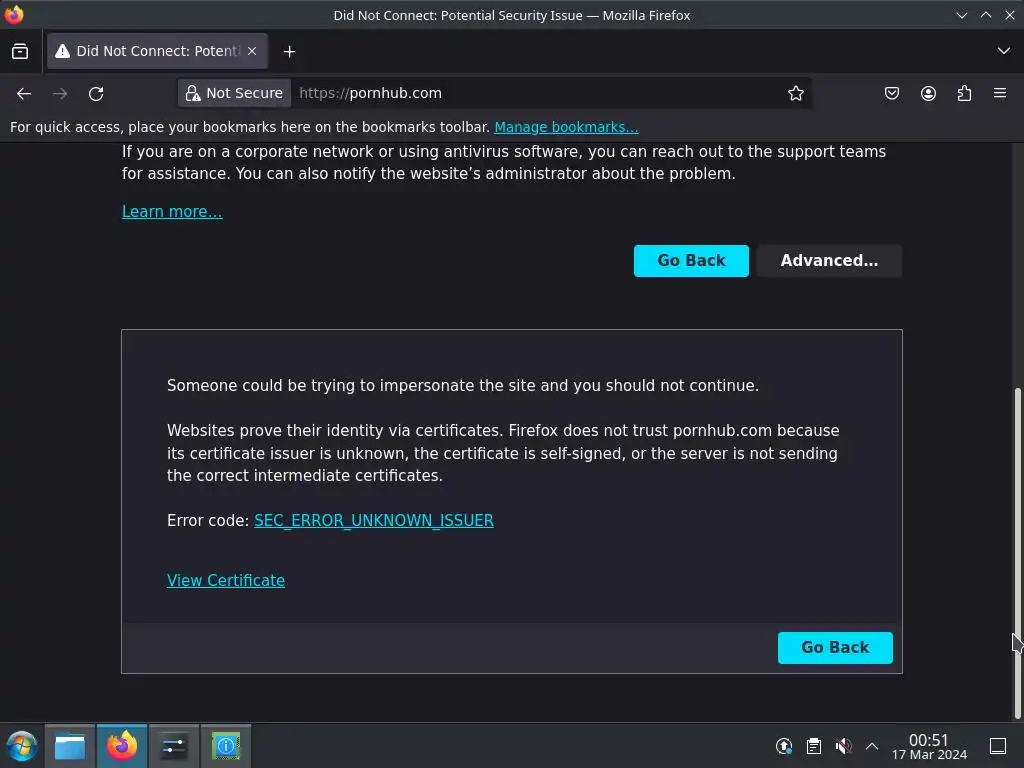The height and width of the screenshot is (768, 1024).
Task: Open Firefox account icon
Action: 928,93
